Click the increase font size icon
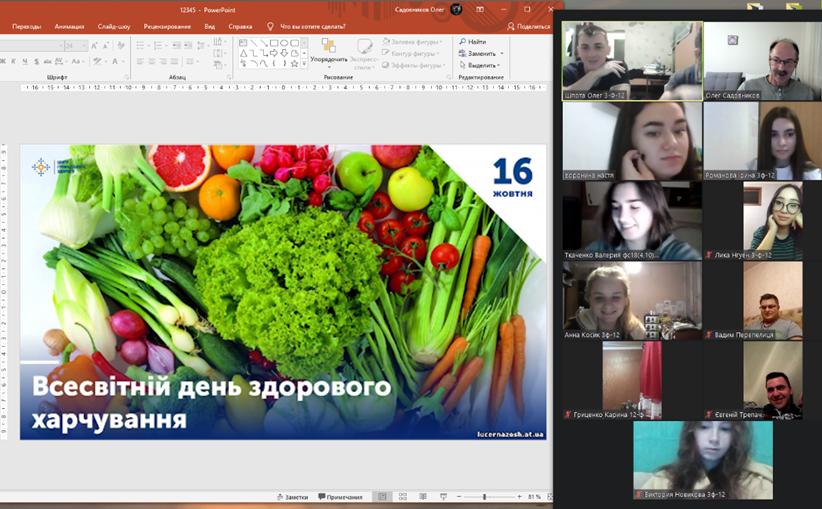 click(x=94, y=46)
